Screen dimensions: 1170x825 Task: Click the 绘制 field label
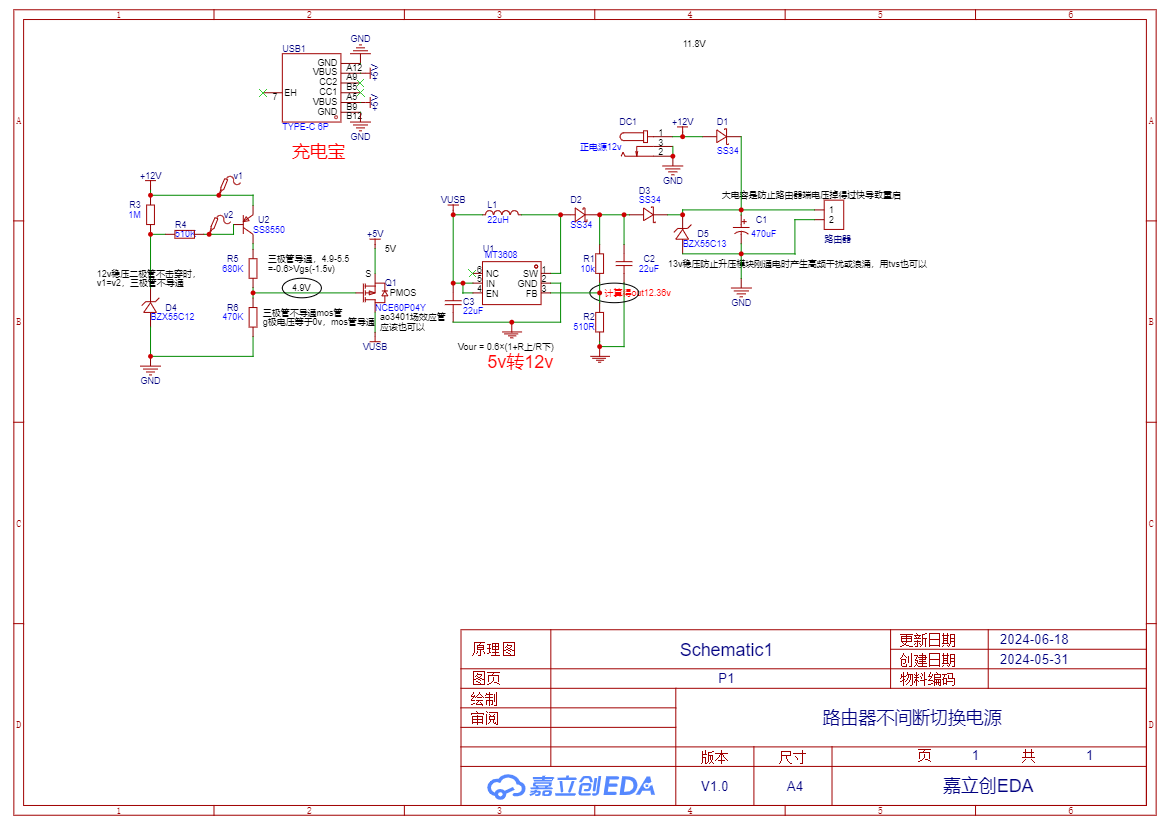[x=484, y=699]
